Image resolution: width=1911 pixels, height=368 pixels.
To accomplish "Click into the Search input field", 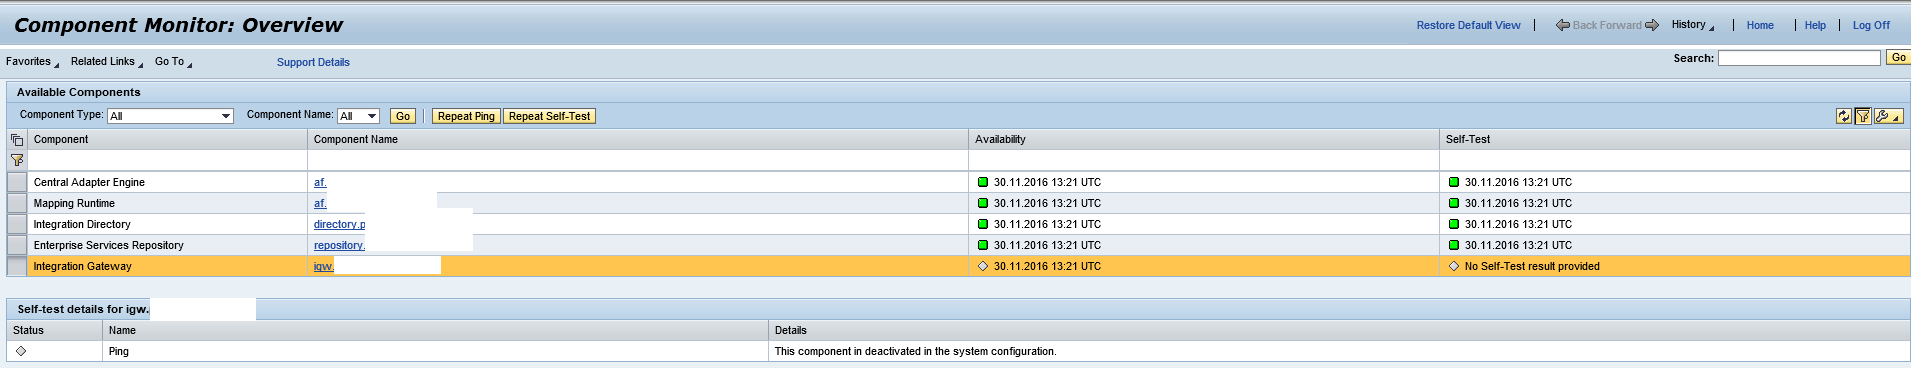I will [x=1799, y=58].
